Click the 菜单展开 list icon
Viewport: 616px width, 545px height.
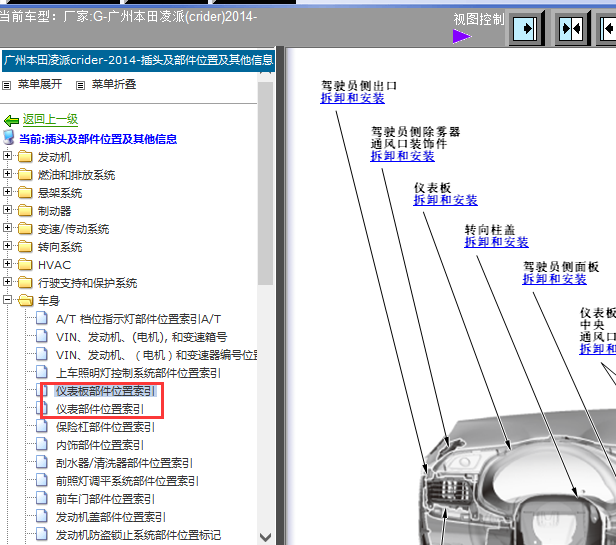[6, 85]
